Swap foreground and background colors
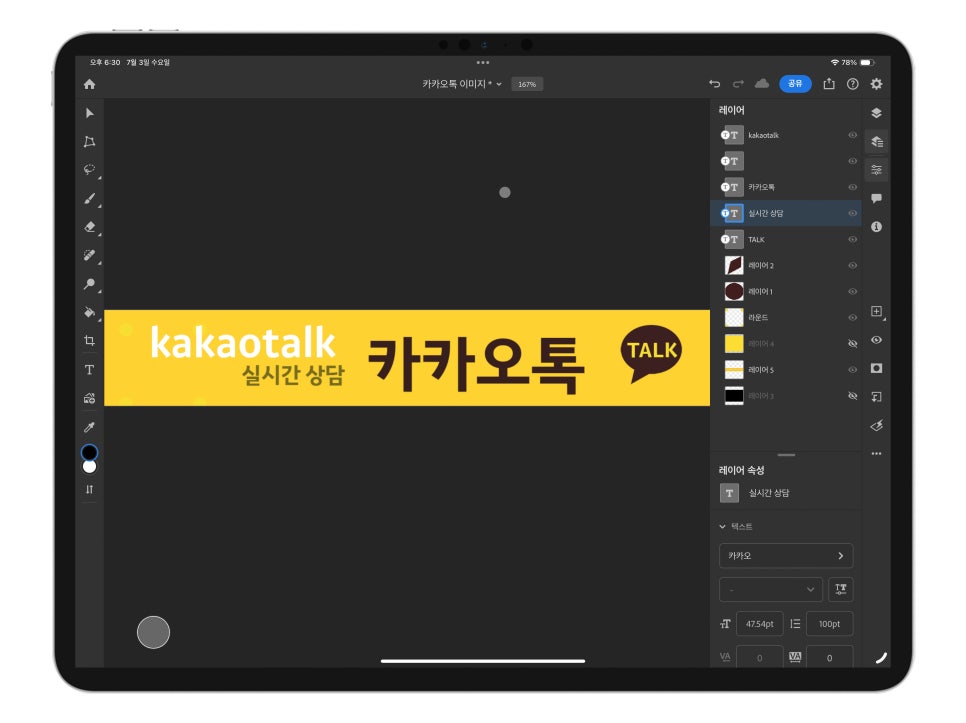Screen dimensions: 966x723 tap(89, 490)
